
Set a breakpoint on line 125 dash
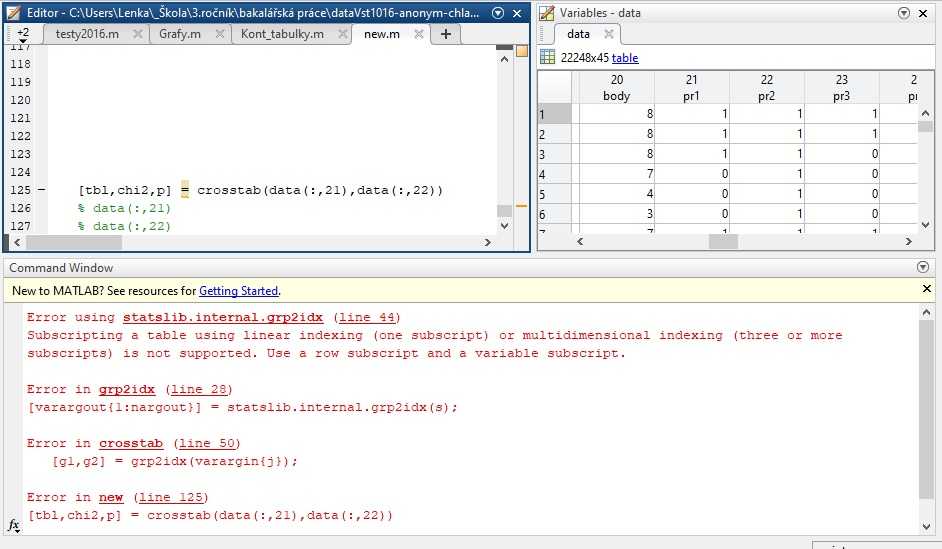41,190
